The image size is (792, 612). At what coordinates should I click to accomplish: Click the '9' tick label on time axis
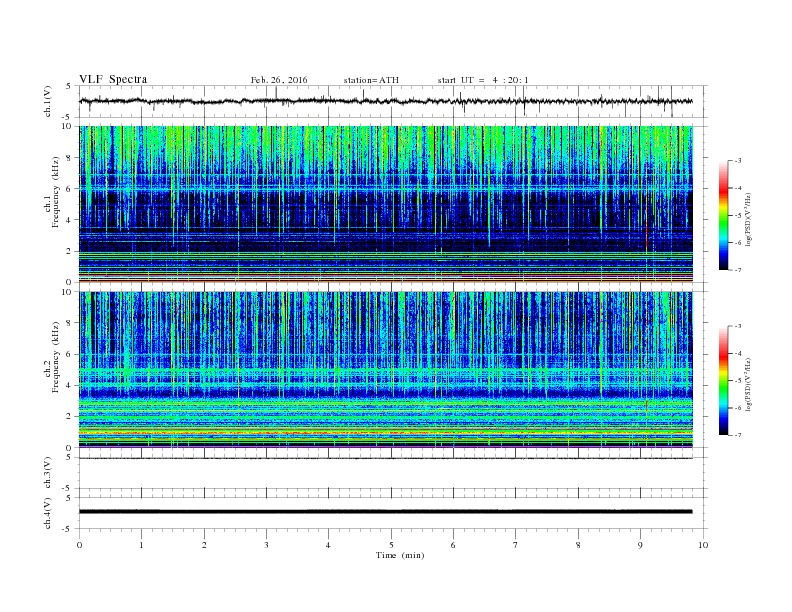[640, 545]
